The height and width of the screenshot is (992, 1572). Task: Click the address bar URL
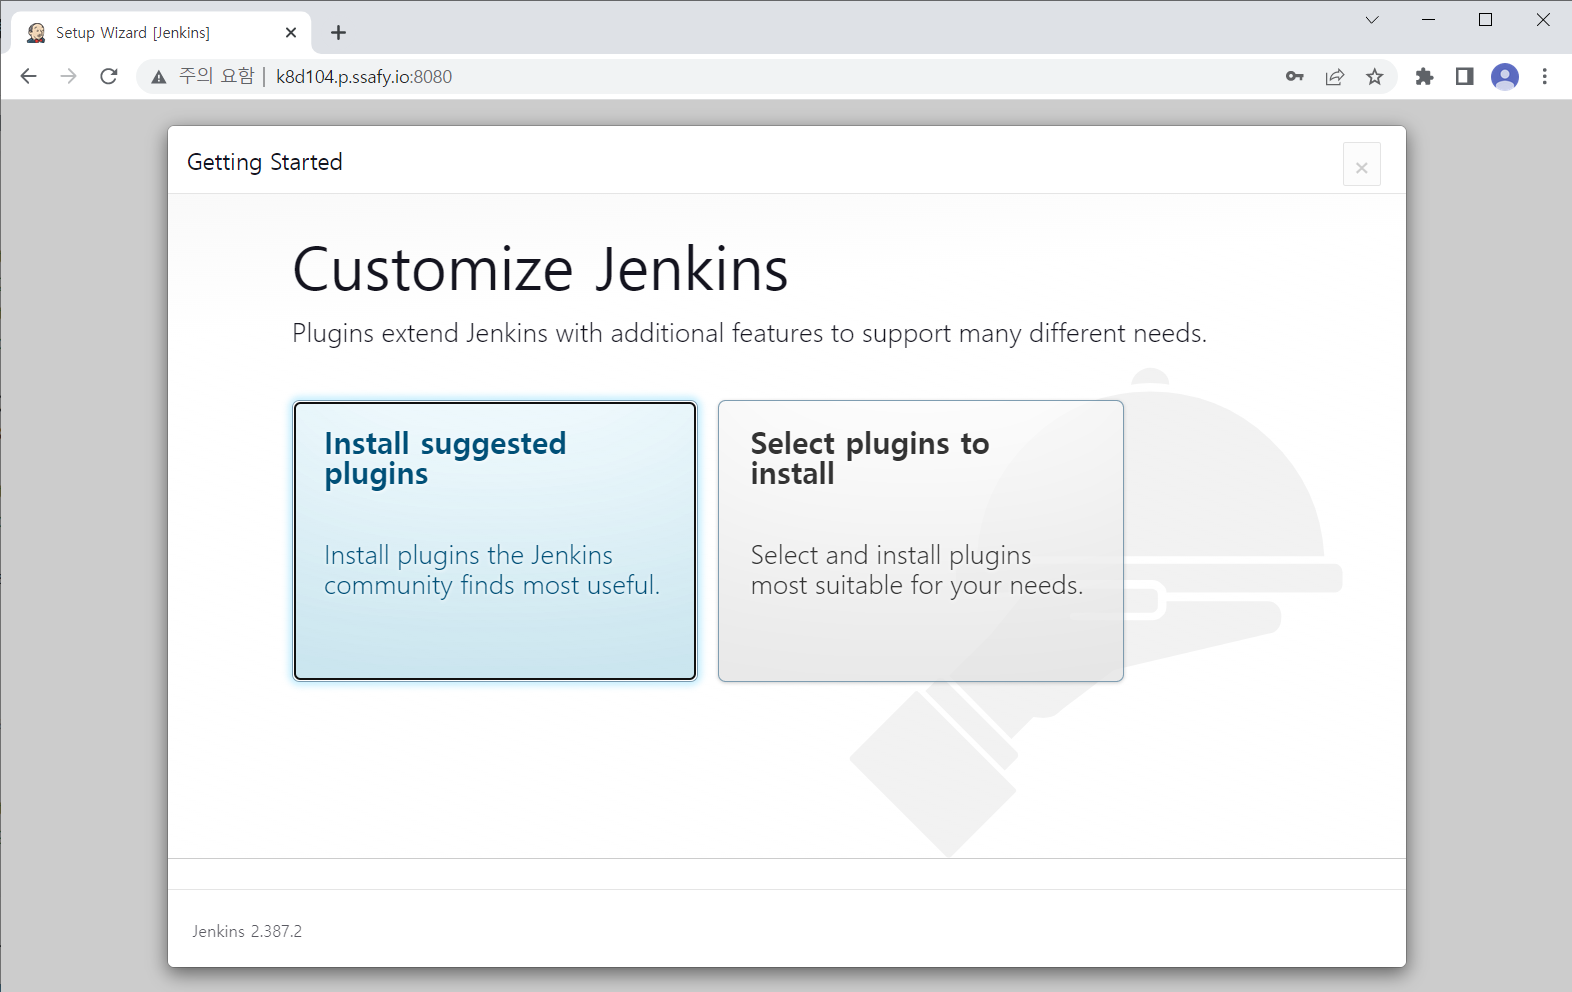[x=364, y=77]
